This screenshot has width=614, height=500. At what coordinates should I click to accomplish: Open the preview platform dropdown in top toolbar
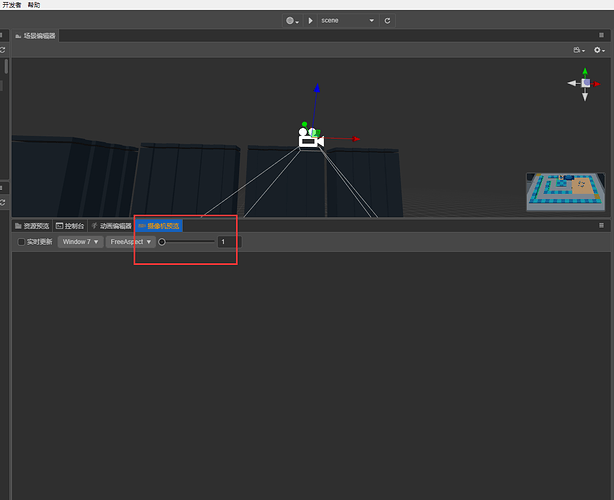tap(292, 21)
